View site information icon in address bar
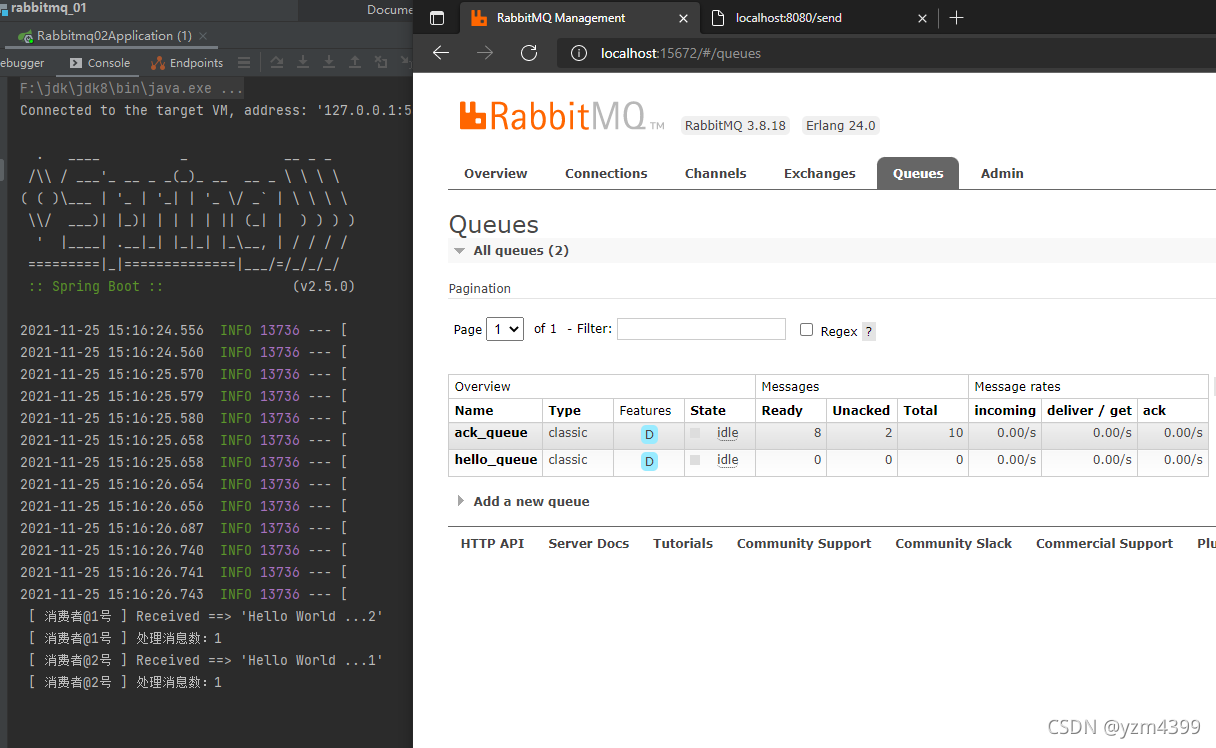The height and width of the screenshot is (748, 1216). point(578,53)
